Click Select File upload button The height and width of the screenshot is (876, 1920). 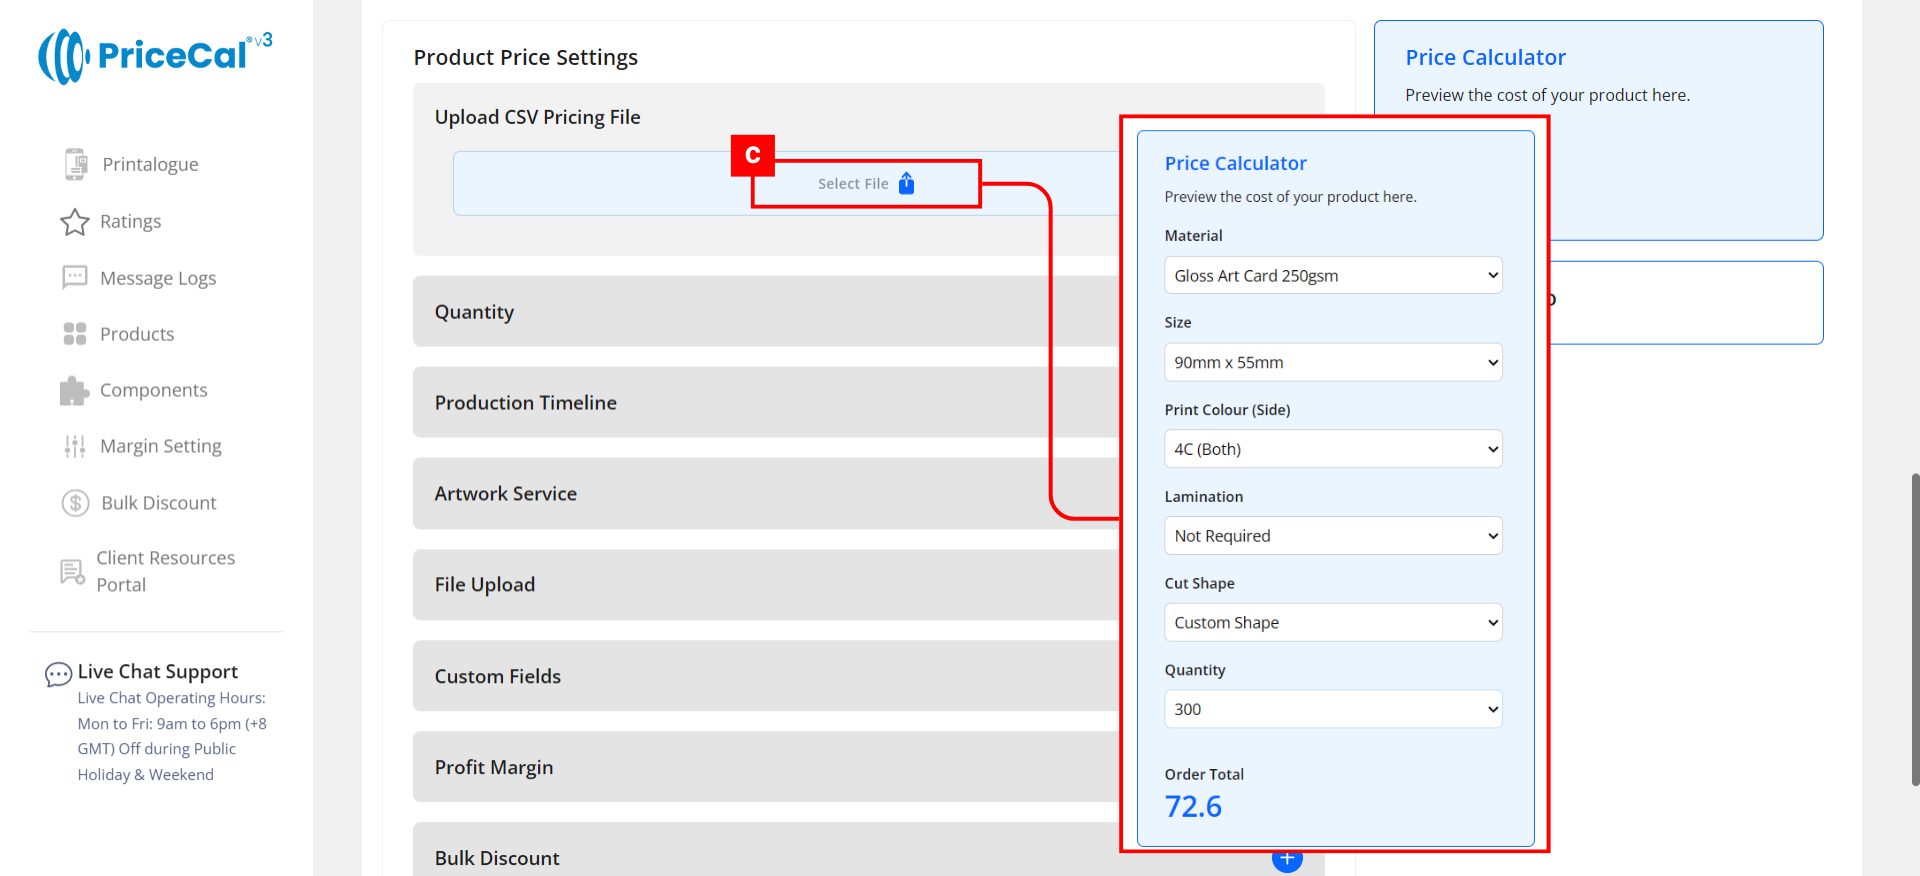[x=865, y=184]
